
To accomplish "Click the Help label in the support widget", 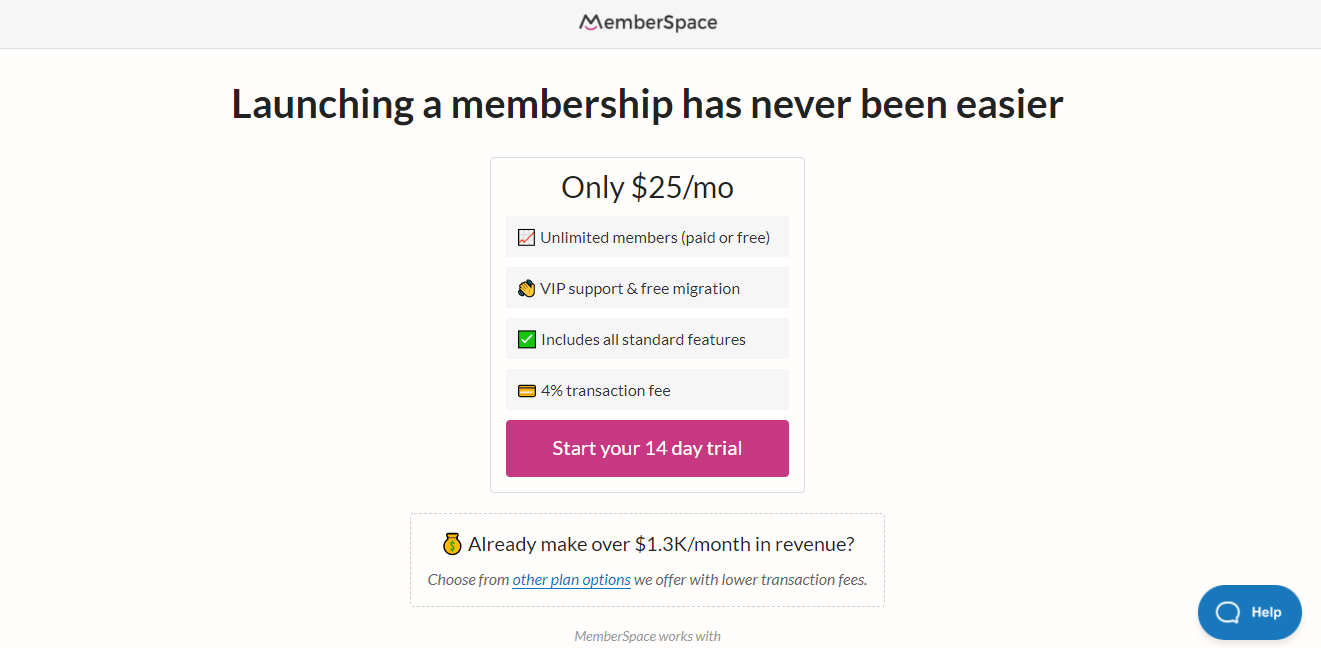I will pos(1266,612).
